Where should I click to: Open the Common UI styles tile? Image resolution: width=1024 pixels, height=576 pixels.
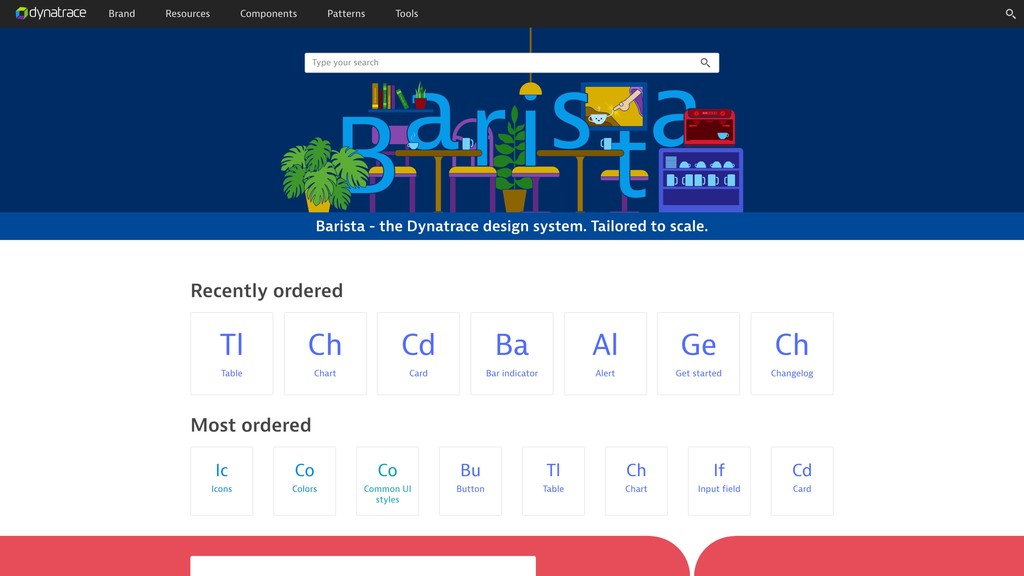tap(387, 481)
